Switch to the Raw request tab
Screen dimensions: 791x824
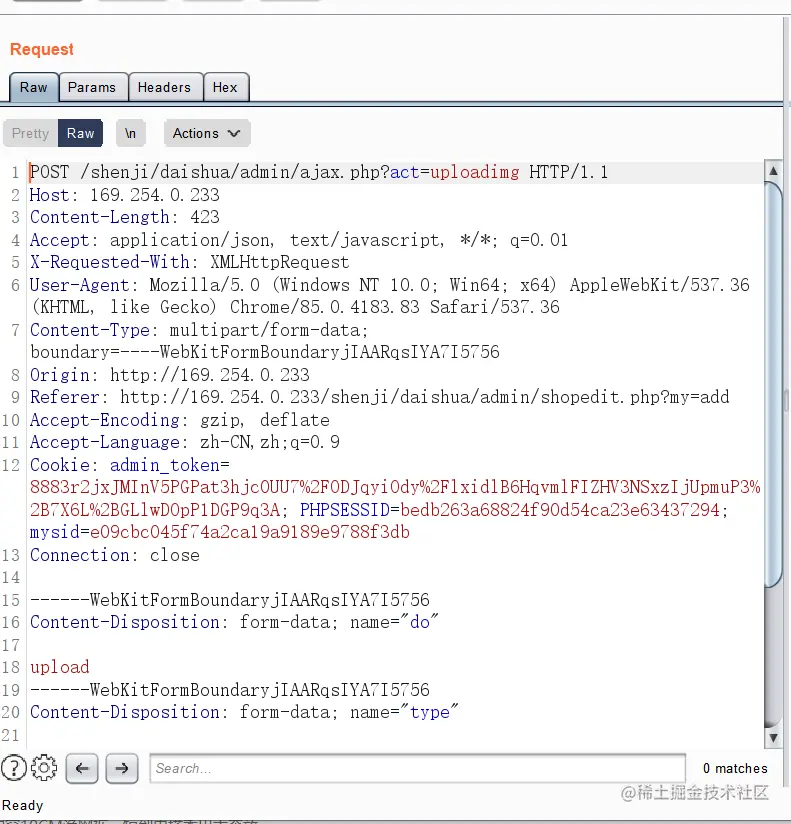click(x=34, y=87)
